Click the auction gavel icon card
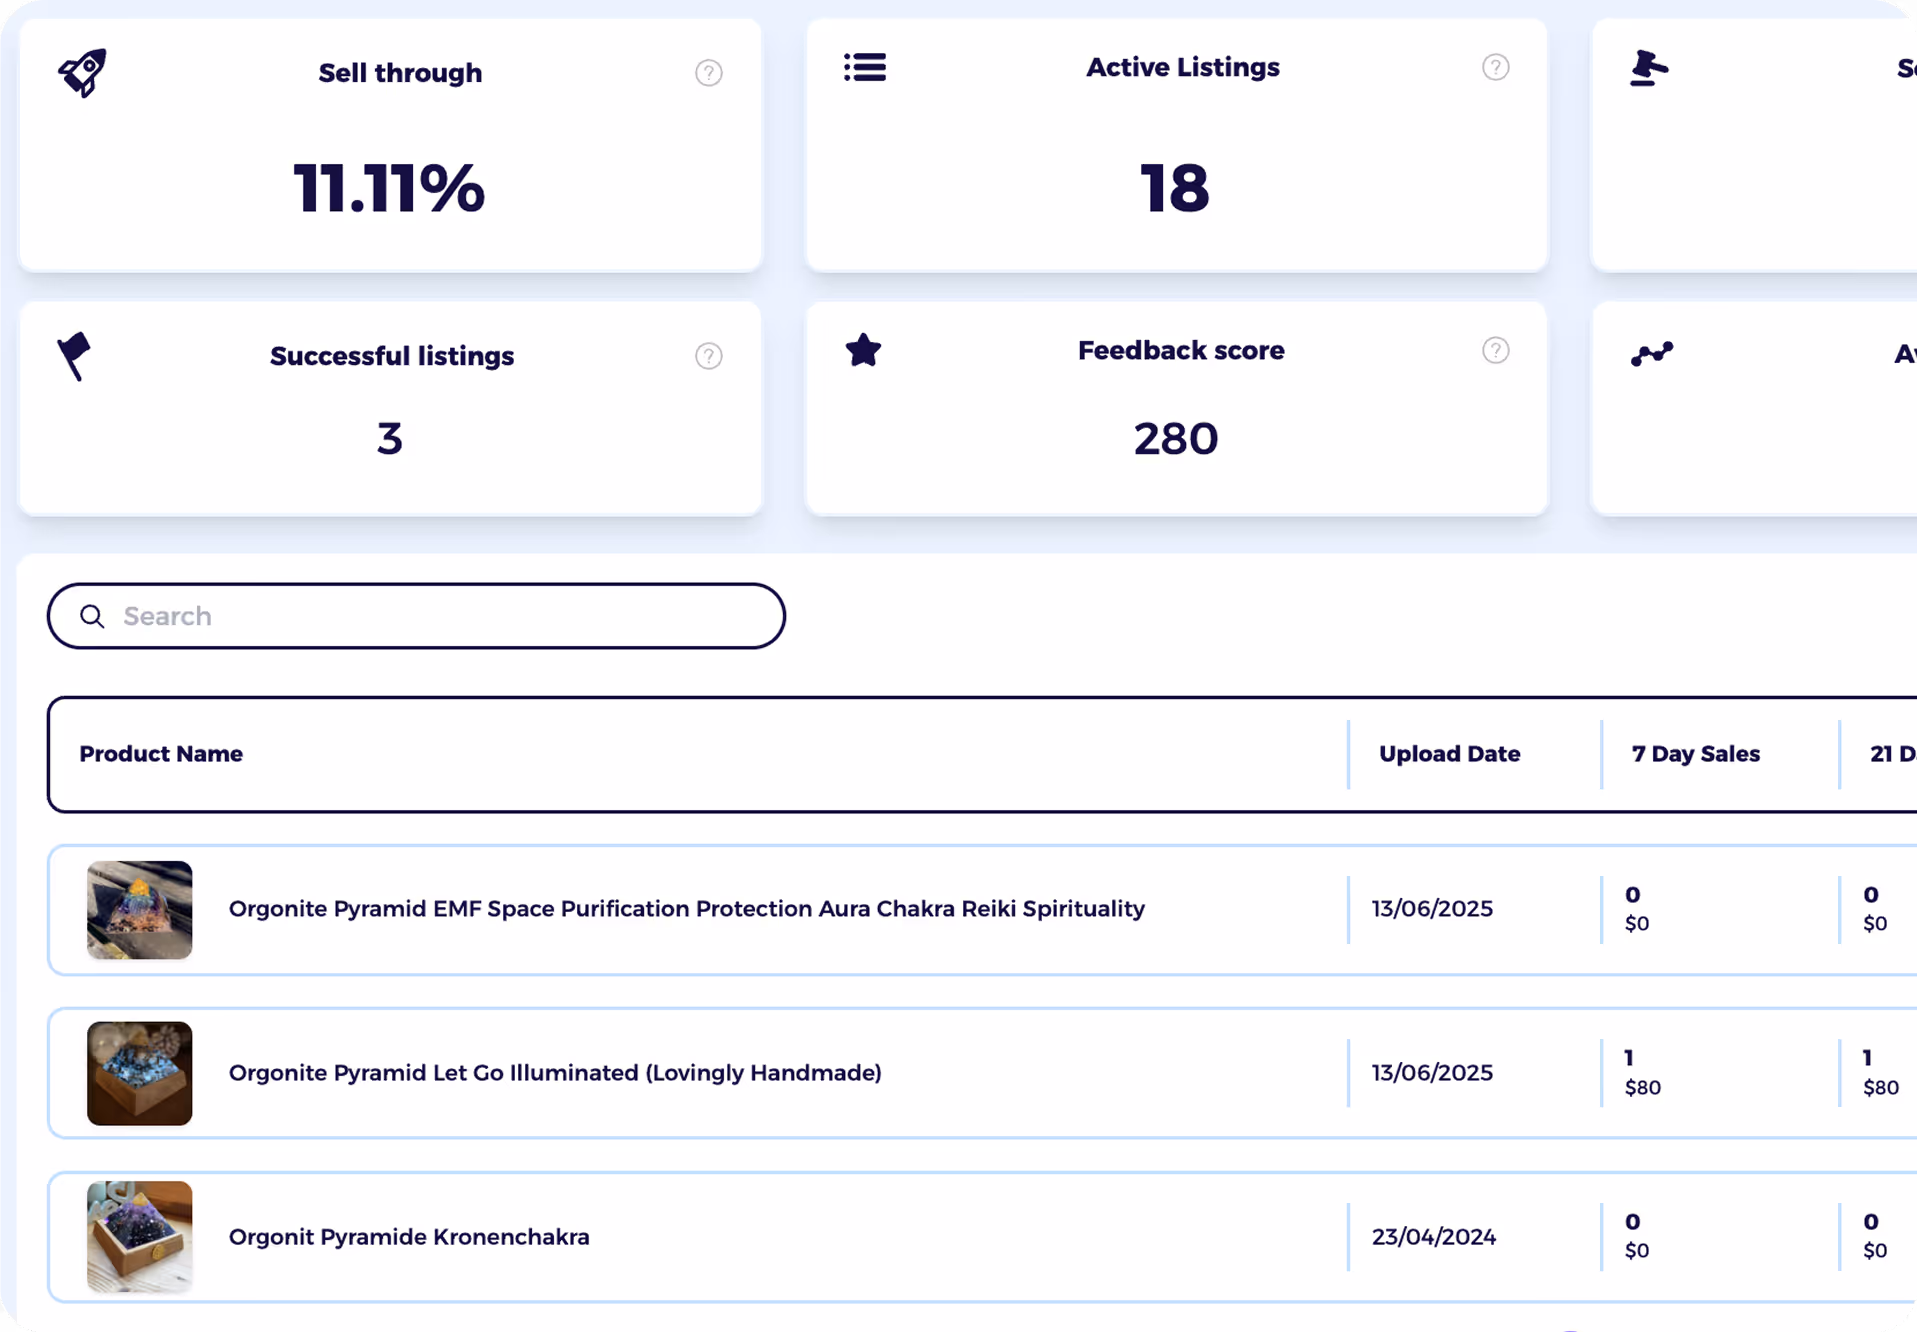This screenshot has width=1917, height=1332. coord(1648,68)
